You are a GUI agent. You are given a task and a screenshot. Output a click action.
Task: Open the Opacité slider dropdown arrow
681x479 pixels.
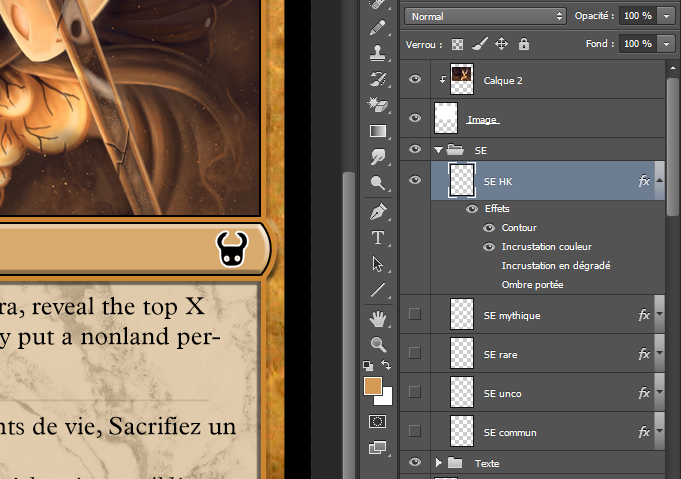(x=667, y=16)
